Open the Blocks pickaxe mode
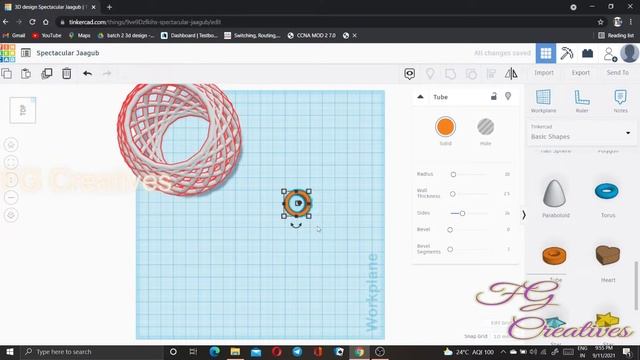640x360 pixels. tap(567, 53)
